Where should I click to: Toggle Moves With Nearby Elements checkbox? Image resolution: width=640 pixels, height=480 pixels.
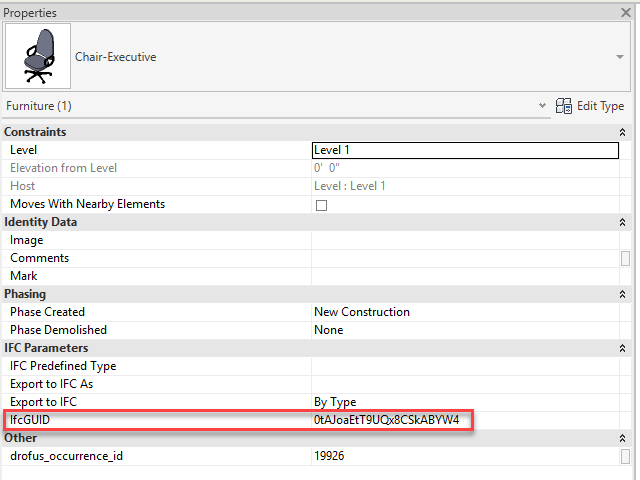pyautogui.click(x=321, y=205)
